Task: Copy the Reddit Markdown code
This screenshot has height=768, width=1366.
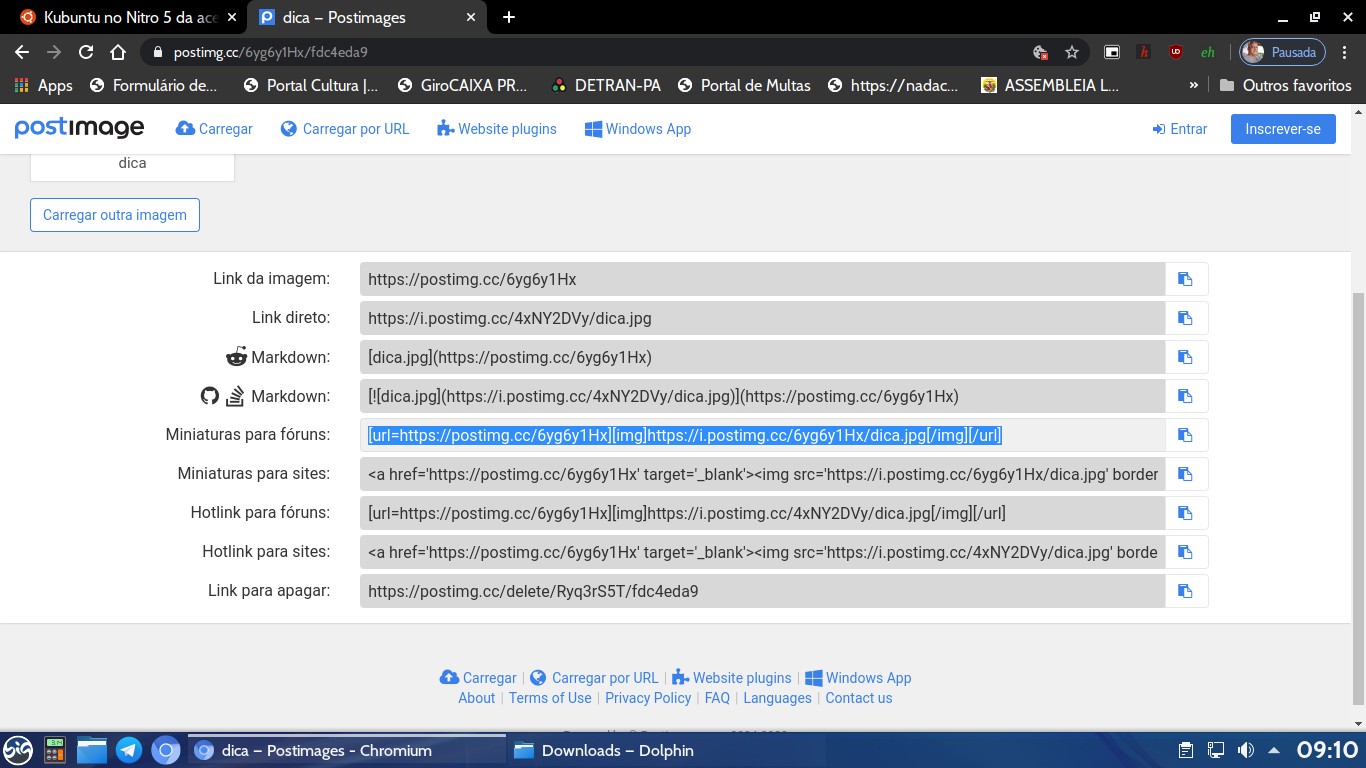Action: pyautogui.click(x=1186, y=357)
